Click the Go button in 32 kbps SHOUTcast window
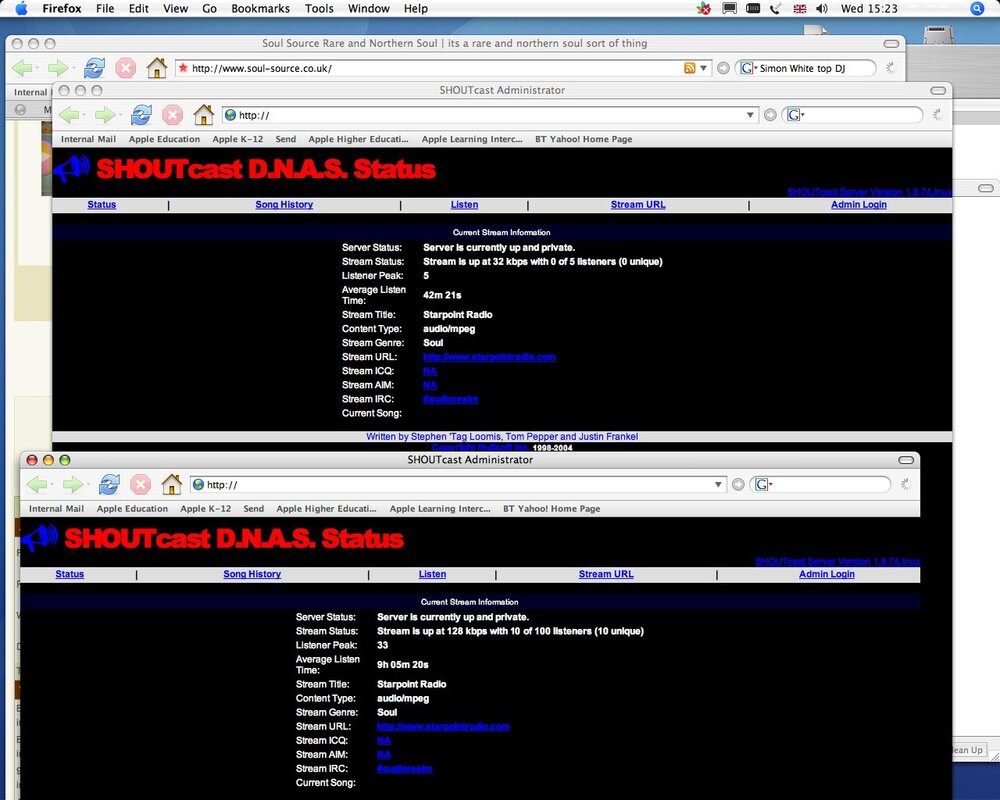The image size is (1000, 800). click(x=770, y=115)
